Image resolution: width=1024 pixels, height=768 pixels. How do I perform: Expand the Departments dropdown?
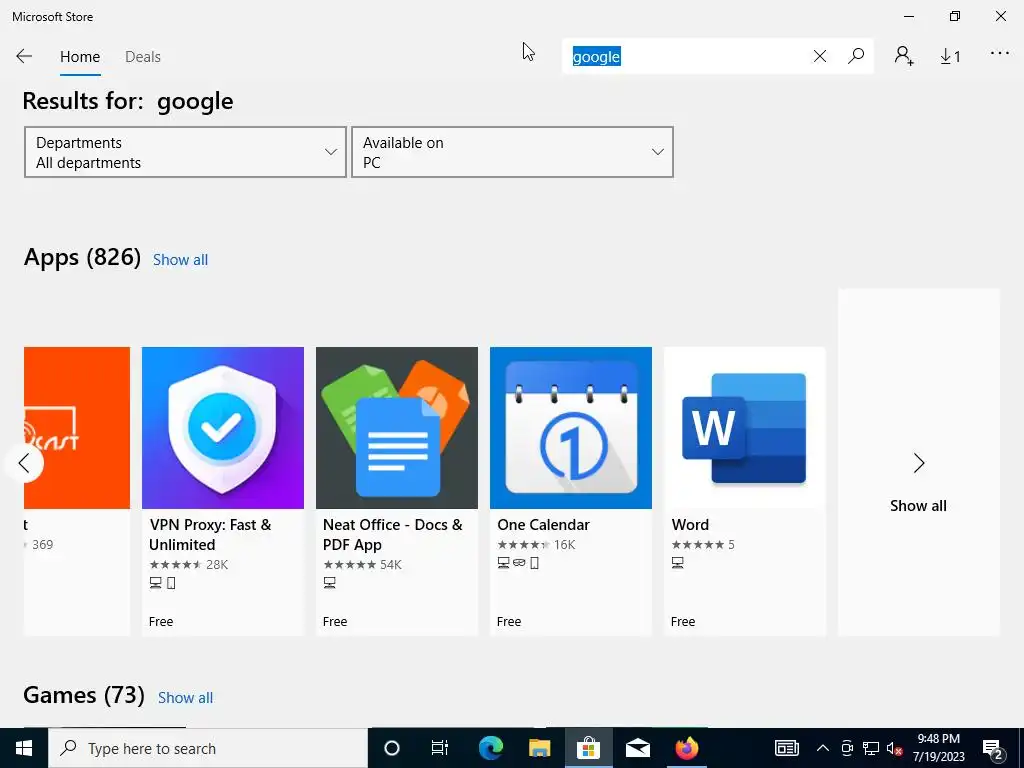click(x=185, y=152)
